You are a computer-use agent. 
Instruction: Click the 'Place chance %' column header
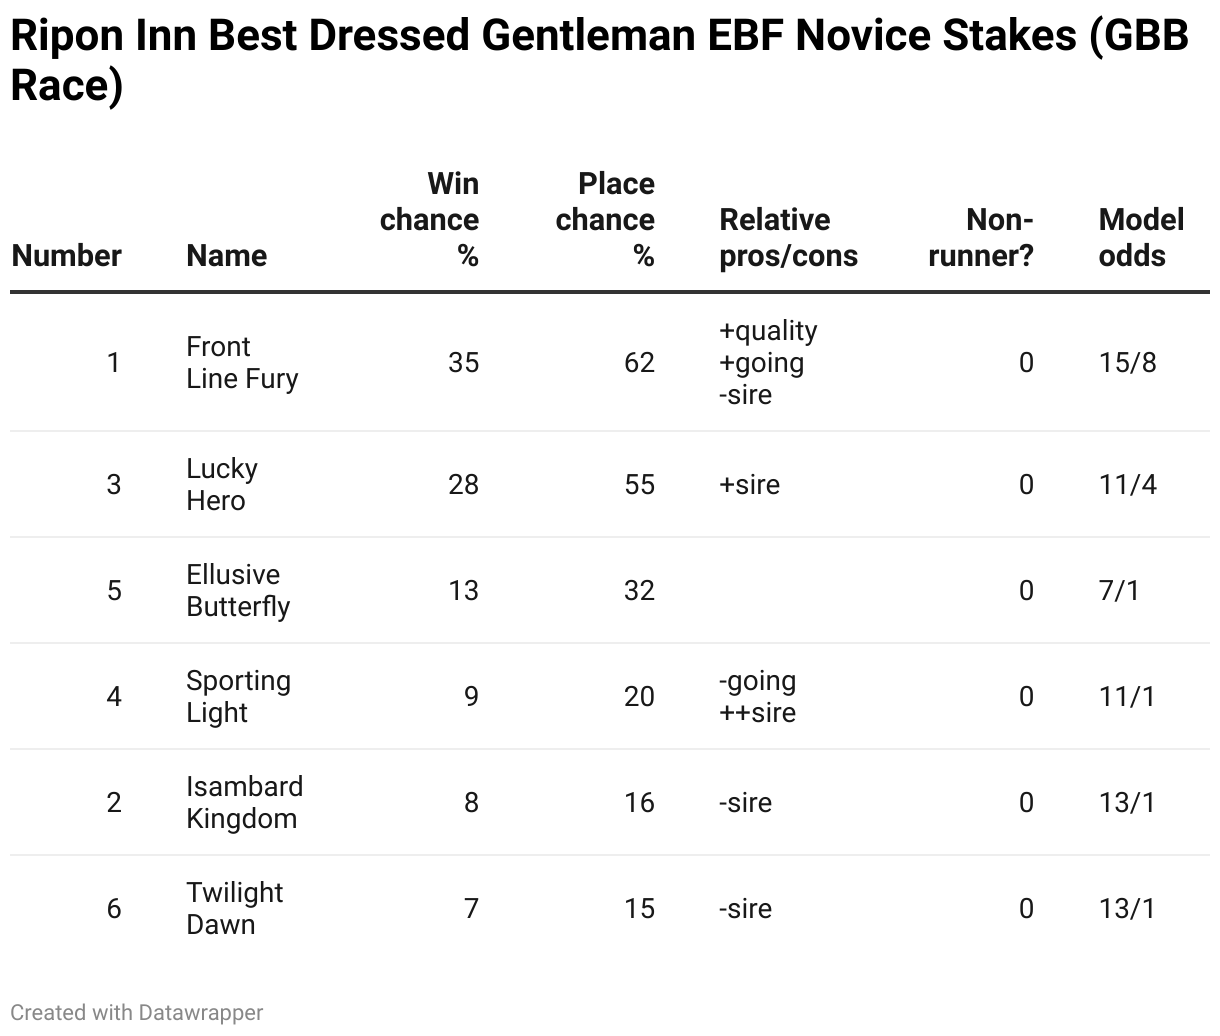pos(605,219)
